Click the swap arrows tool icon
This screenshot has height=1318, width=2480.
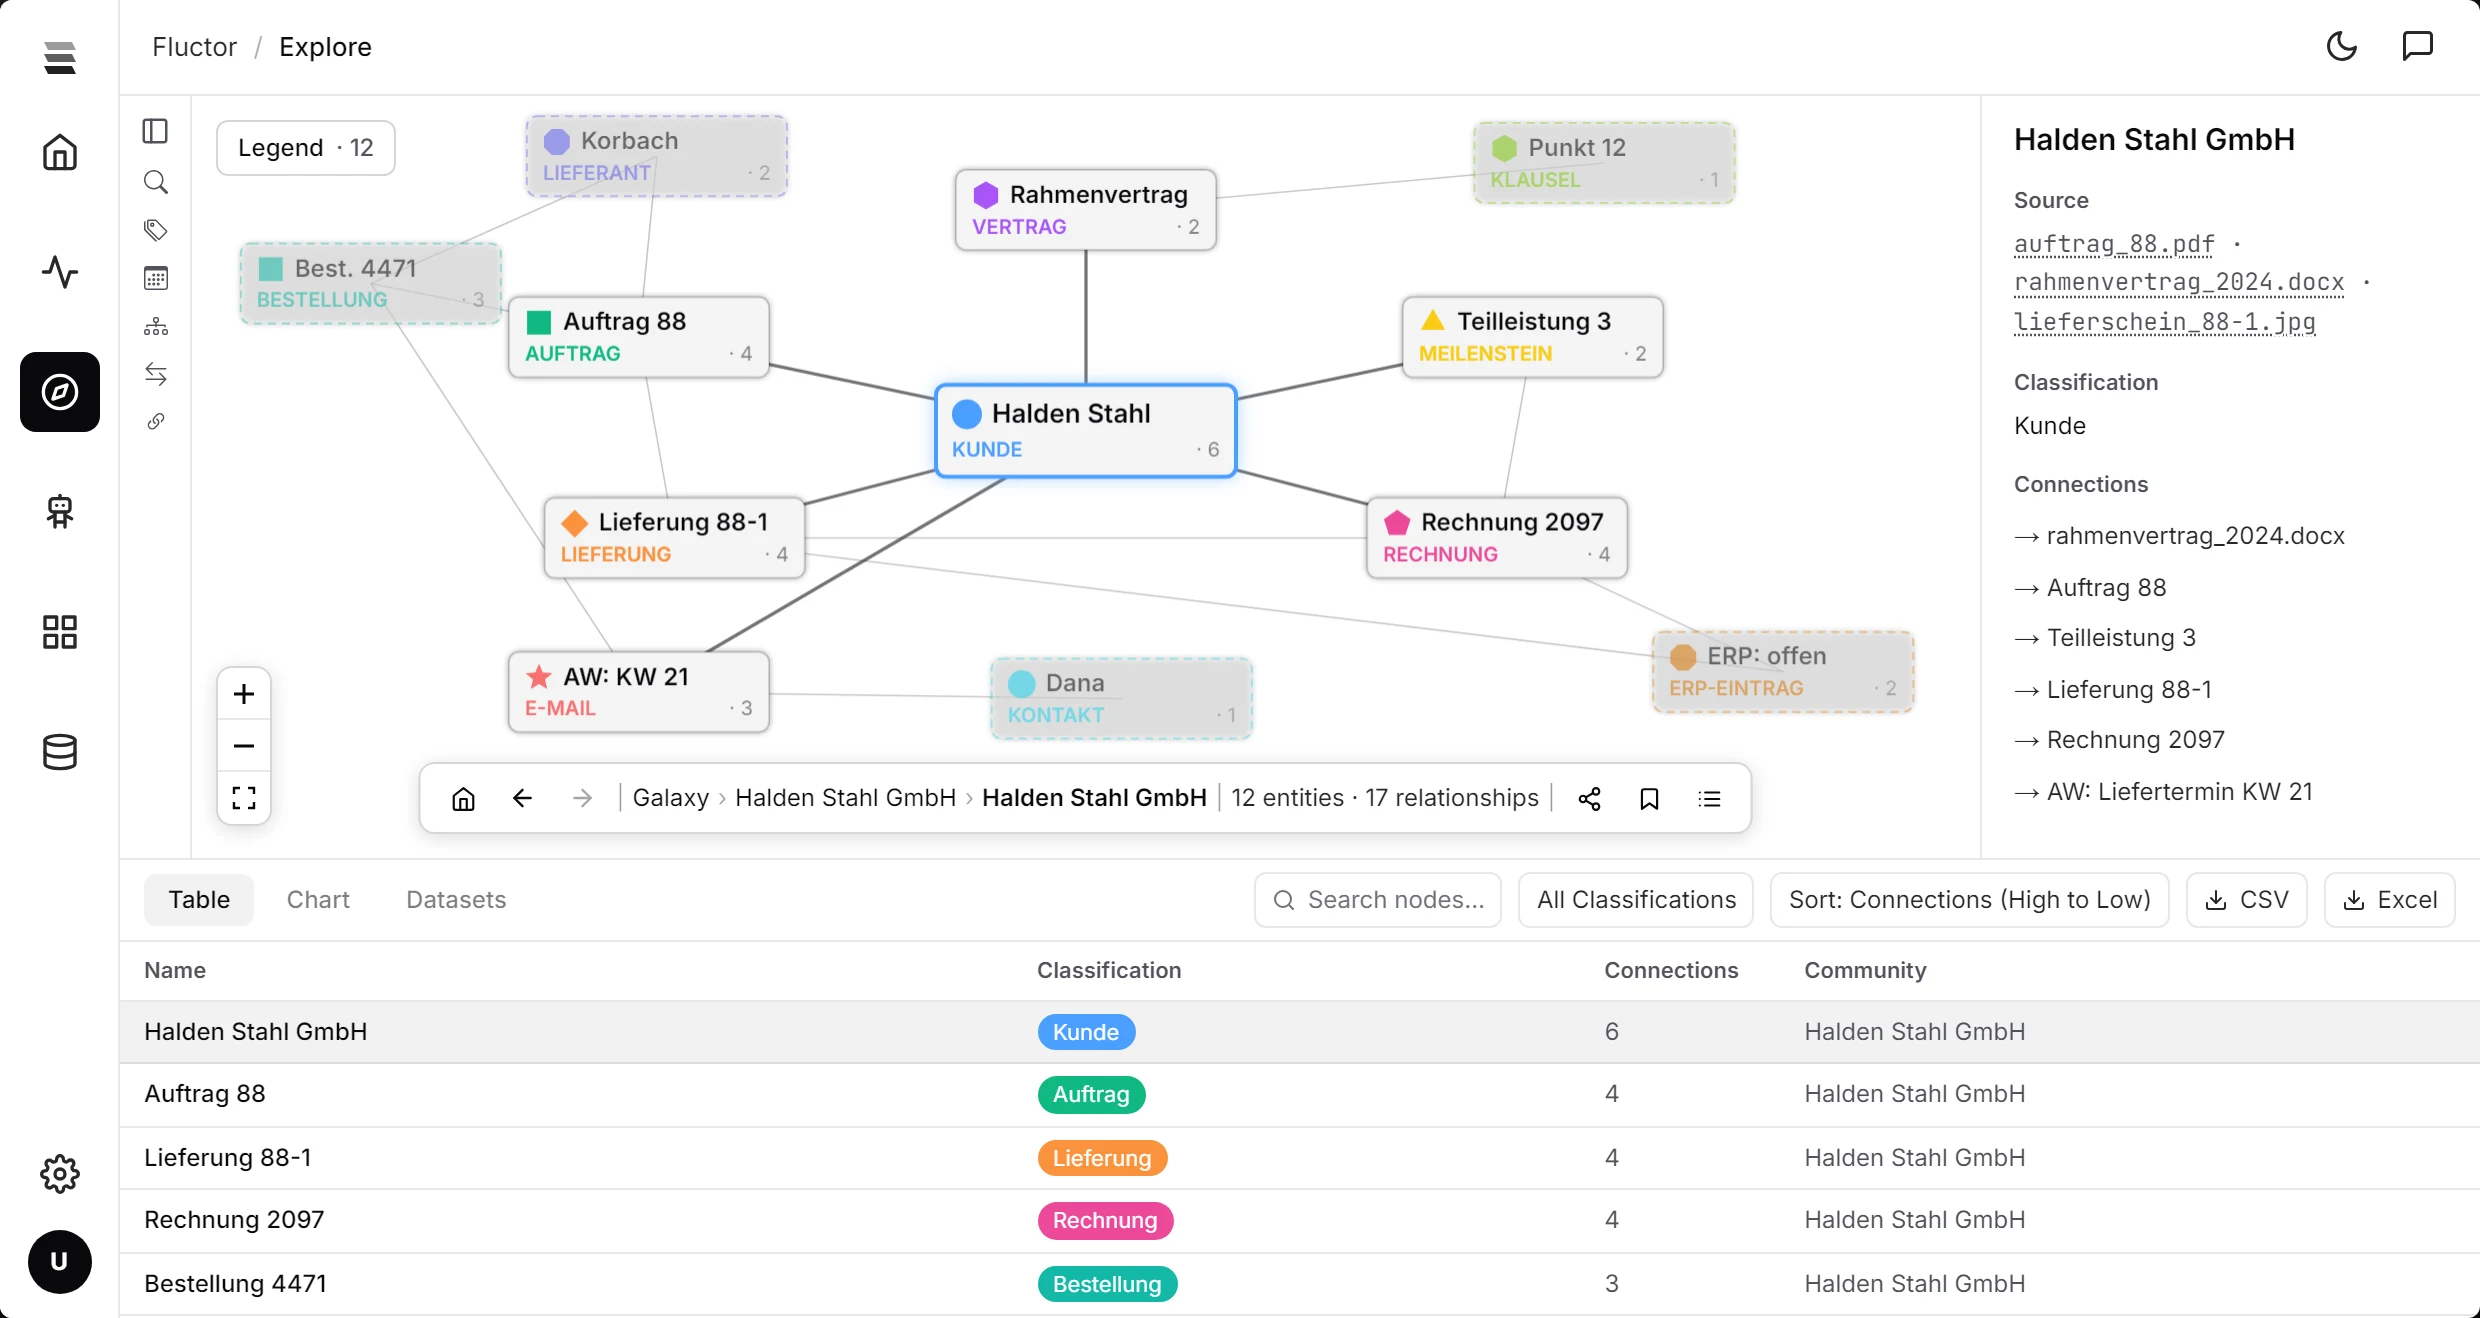(155, 374)
